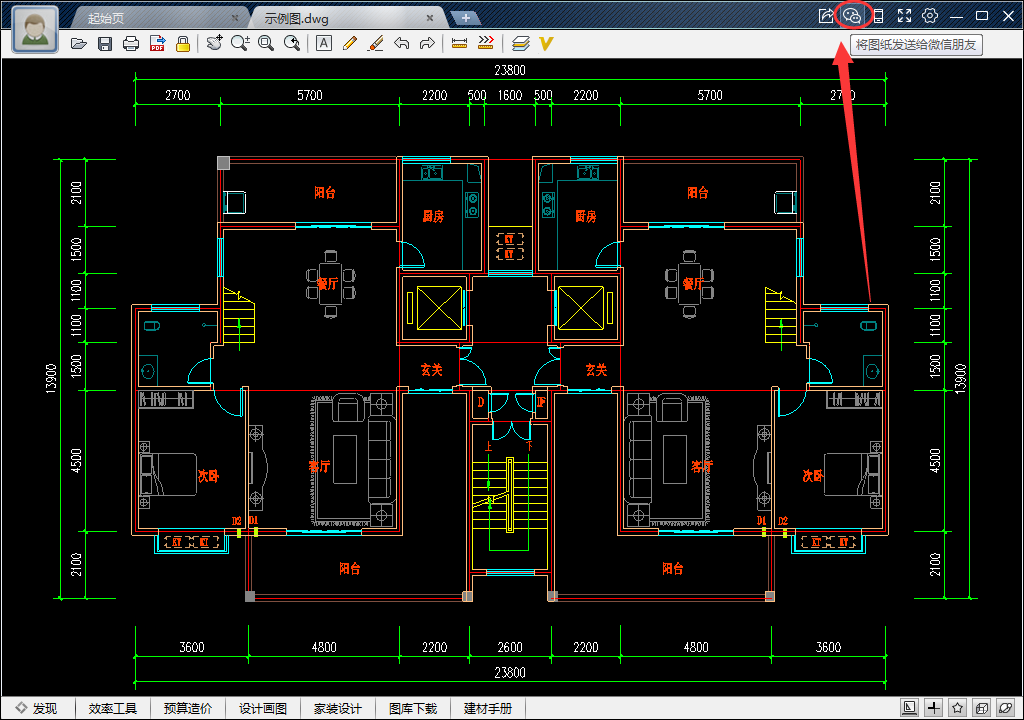Screen dimensions: 1024x720
Task: Toggle fullscreen view mode
Action: coord(904,16)
